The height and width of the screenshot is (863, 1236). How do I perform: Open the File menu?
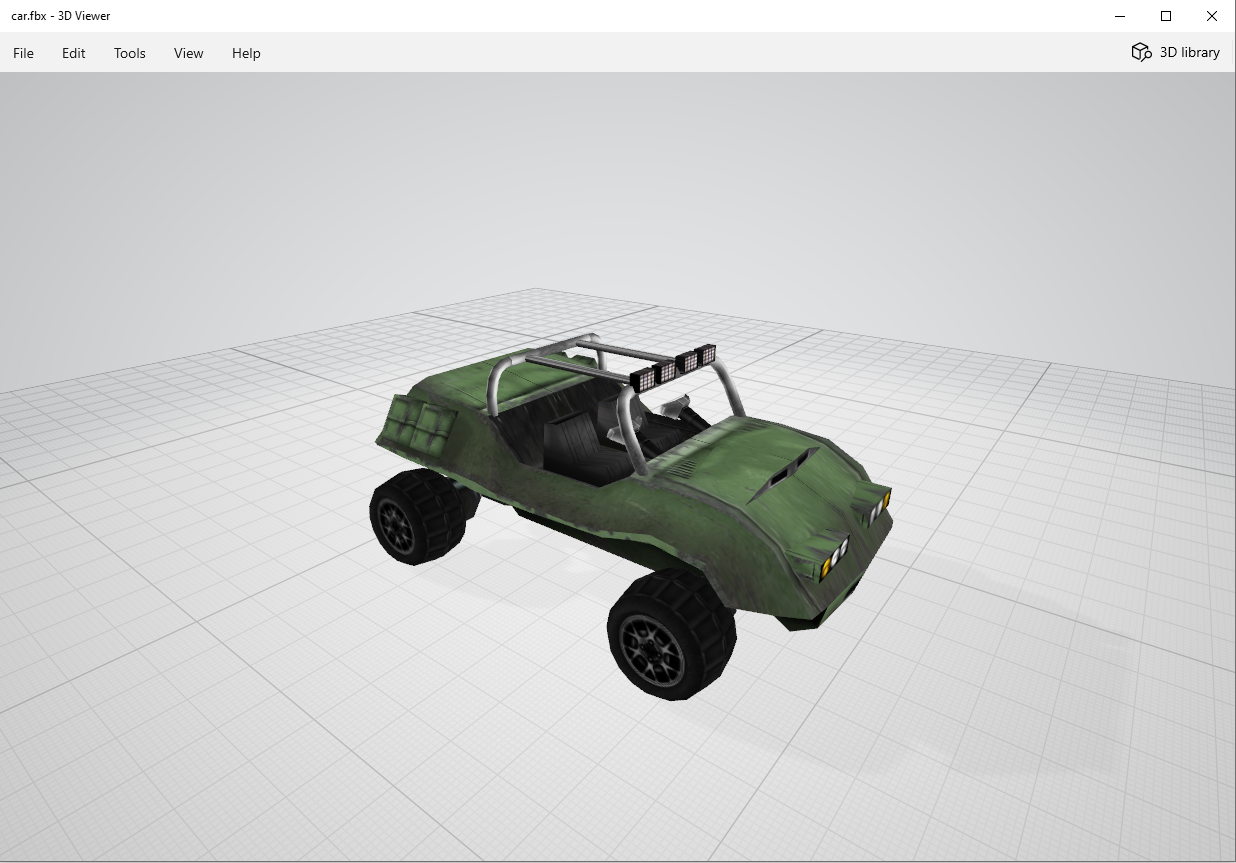(x=23, y=53)
